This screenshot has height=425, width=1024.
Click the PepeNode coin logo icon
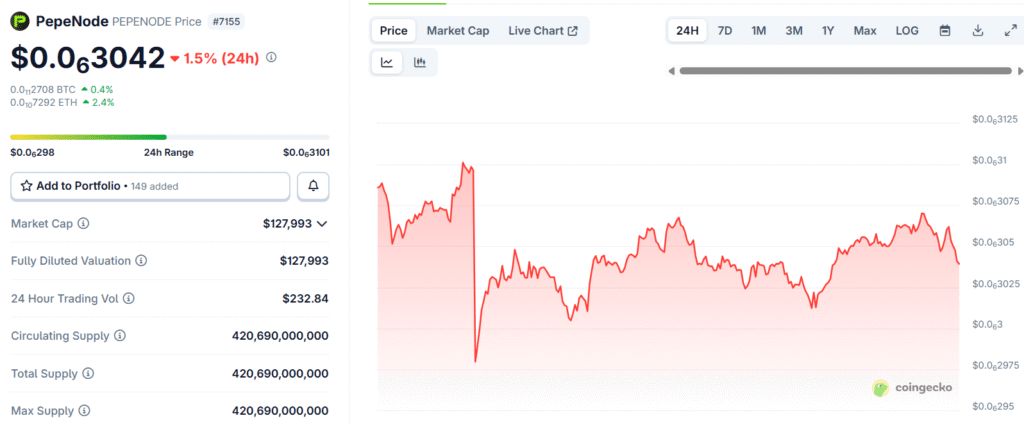20,22
